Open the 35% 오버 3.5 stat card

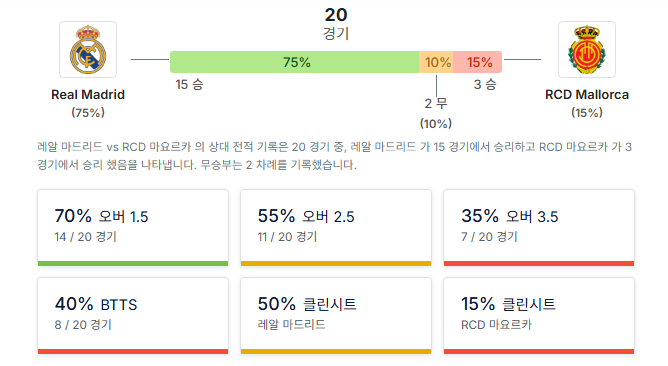pos(539,228)
